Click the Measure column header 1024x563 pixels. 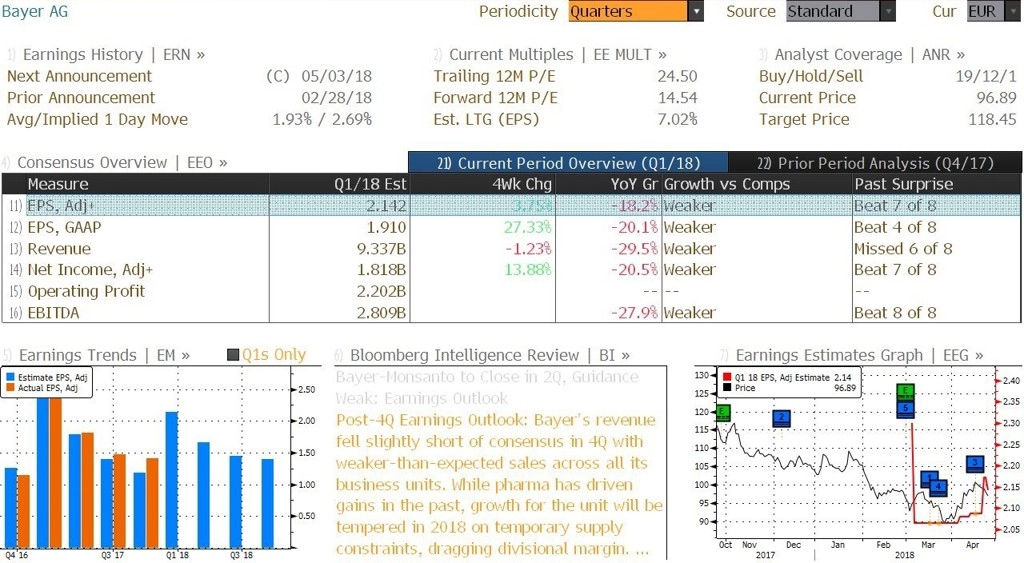147,184
